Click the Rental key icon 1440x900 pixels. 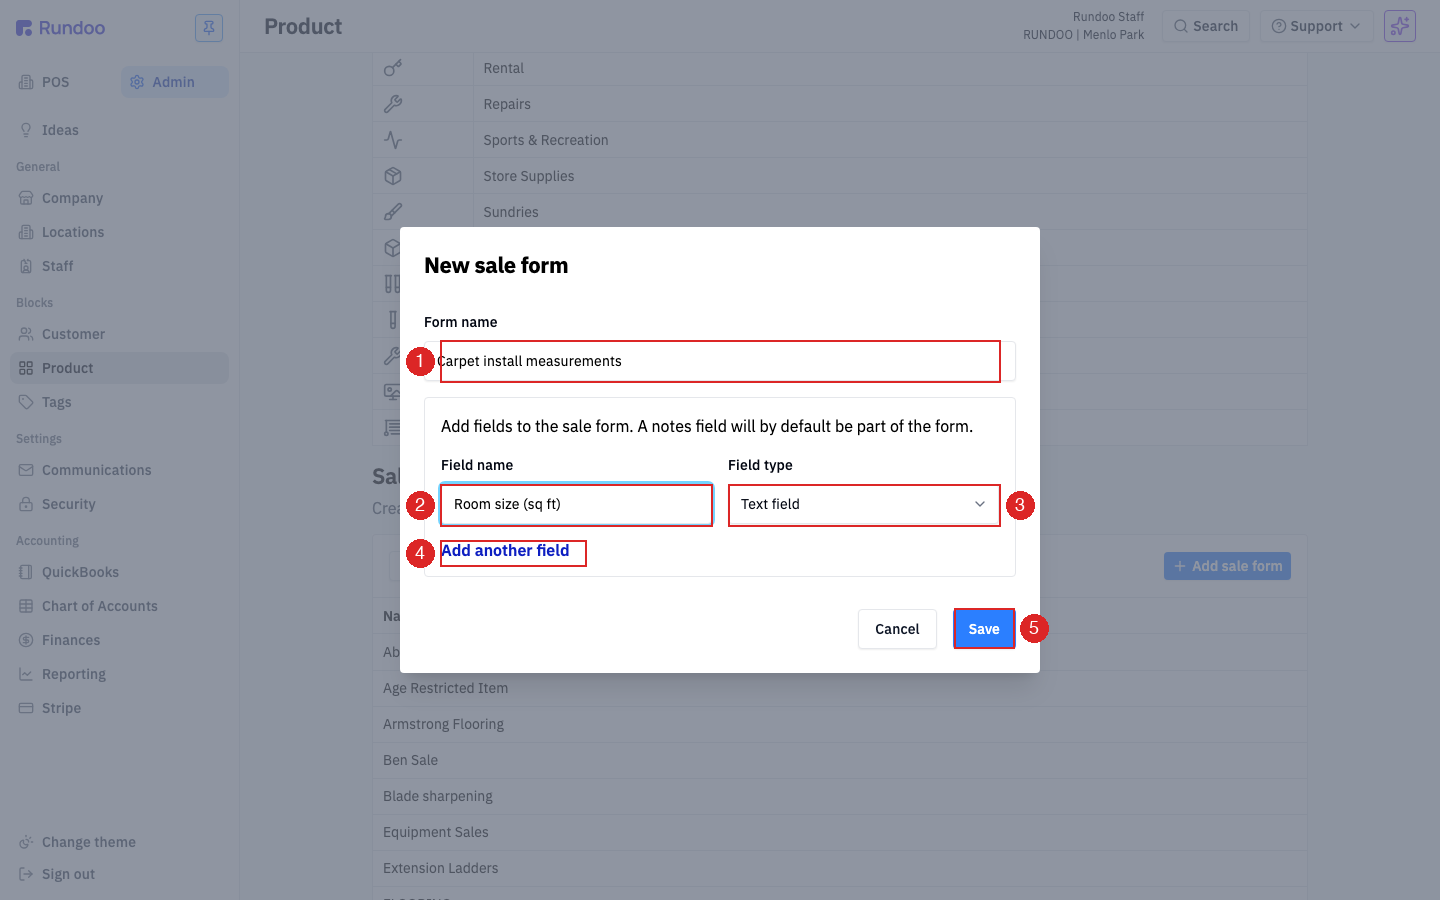click(x=393, y=68)
